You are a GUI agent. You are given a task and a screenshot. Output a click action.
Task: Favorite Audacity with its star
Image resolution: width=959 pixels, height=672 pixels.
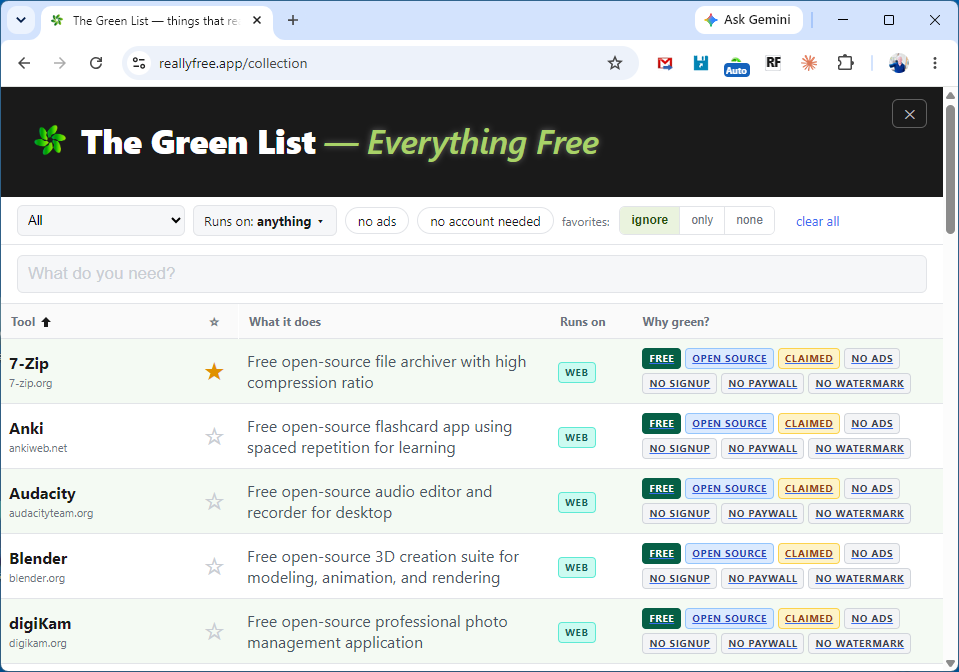(214, 501)
